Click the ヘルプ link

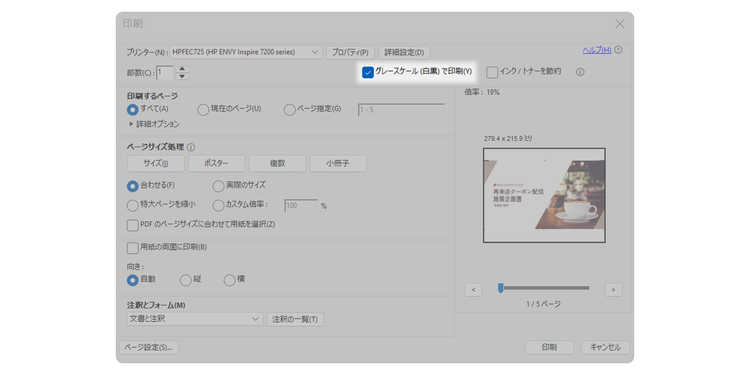[597, 50]
